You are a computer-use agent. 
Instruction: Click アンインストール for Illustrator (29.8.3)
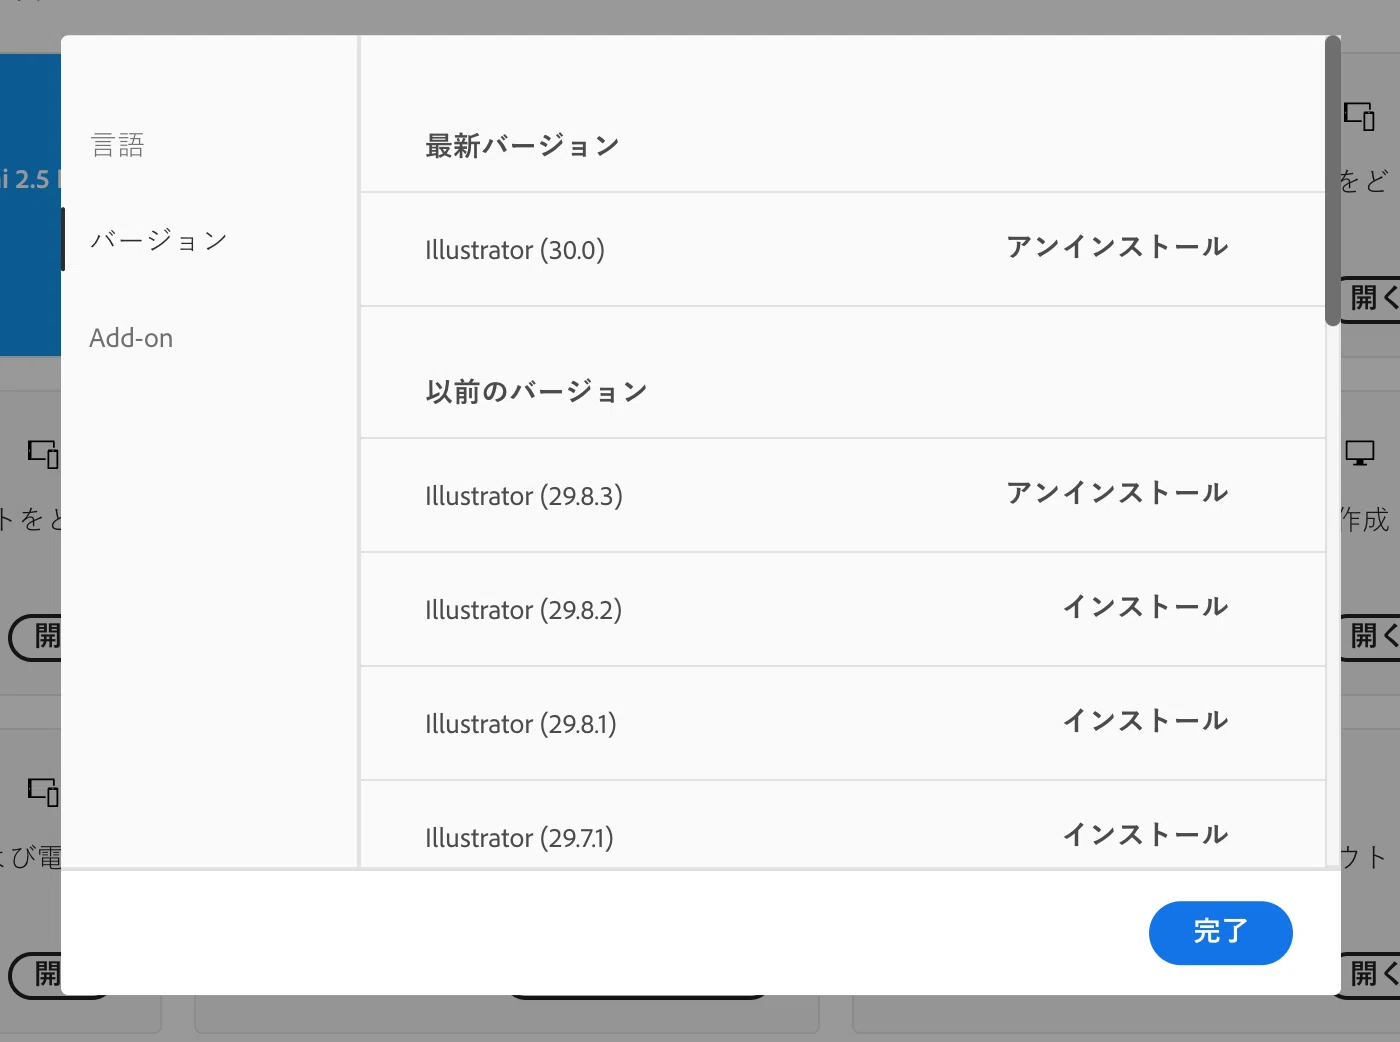[1117, 493]
